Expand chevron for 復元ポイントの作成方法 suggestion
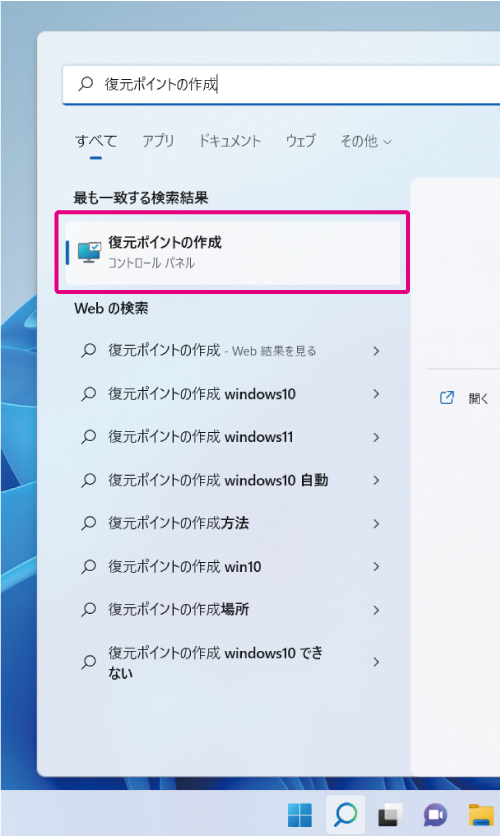The image size is (500, 836). 376,524
